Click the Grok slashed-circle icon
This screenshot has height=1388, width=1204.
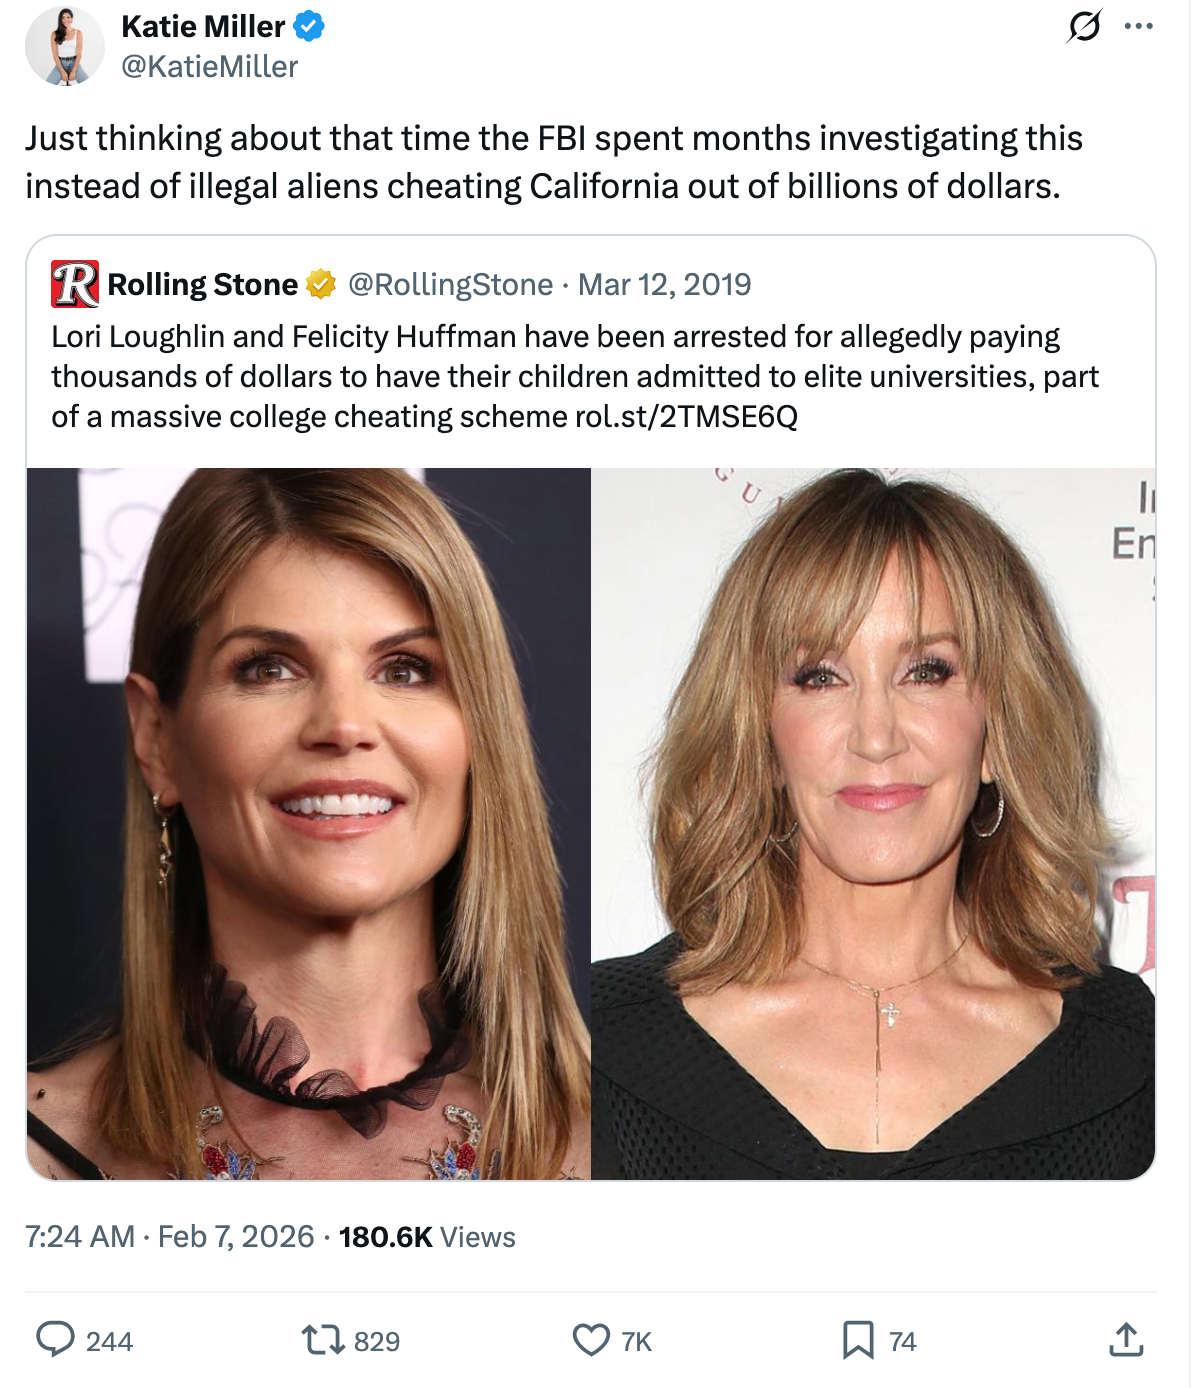pos(1084,27)
